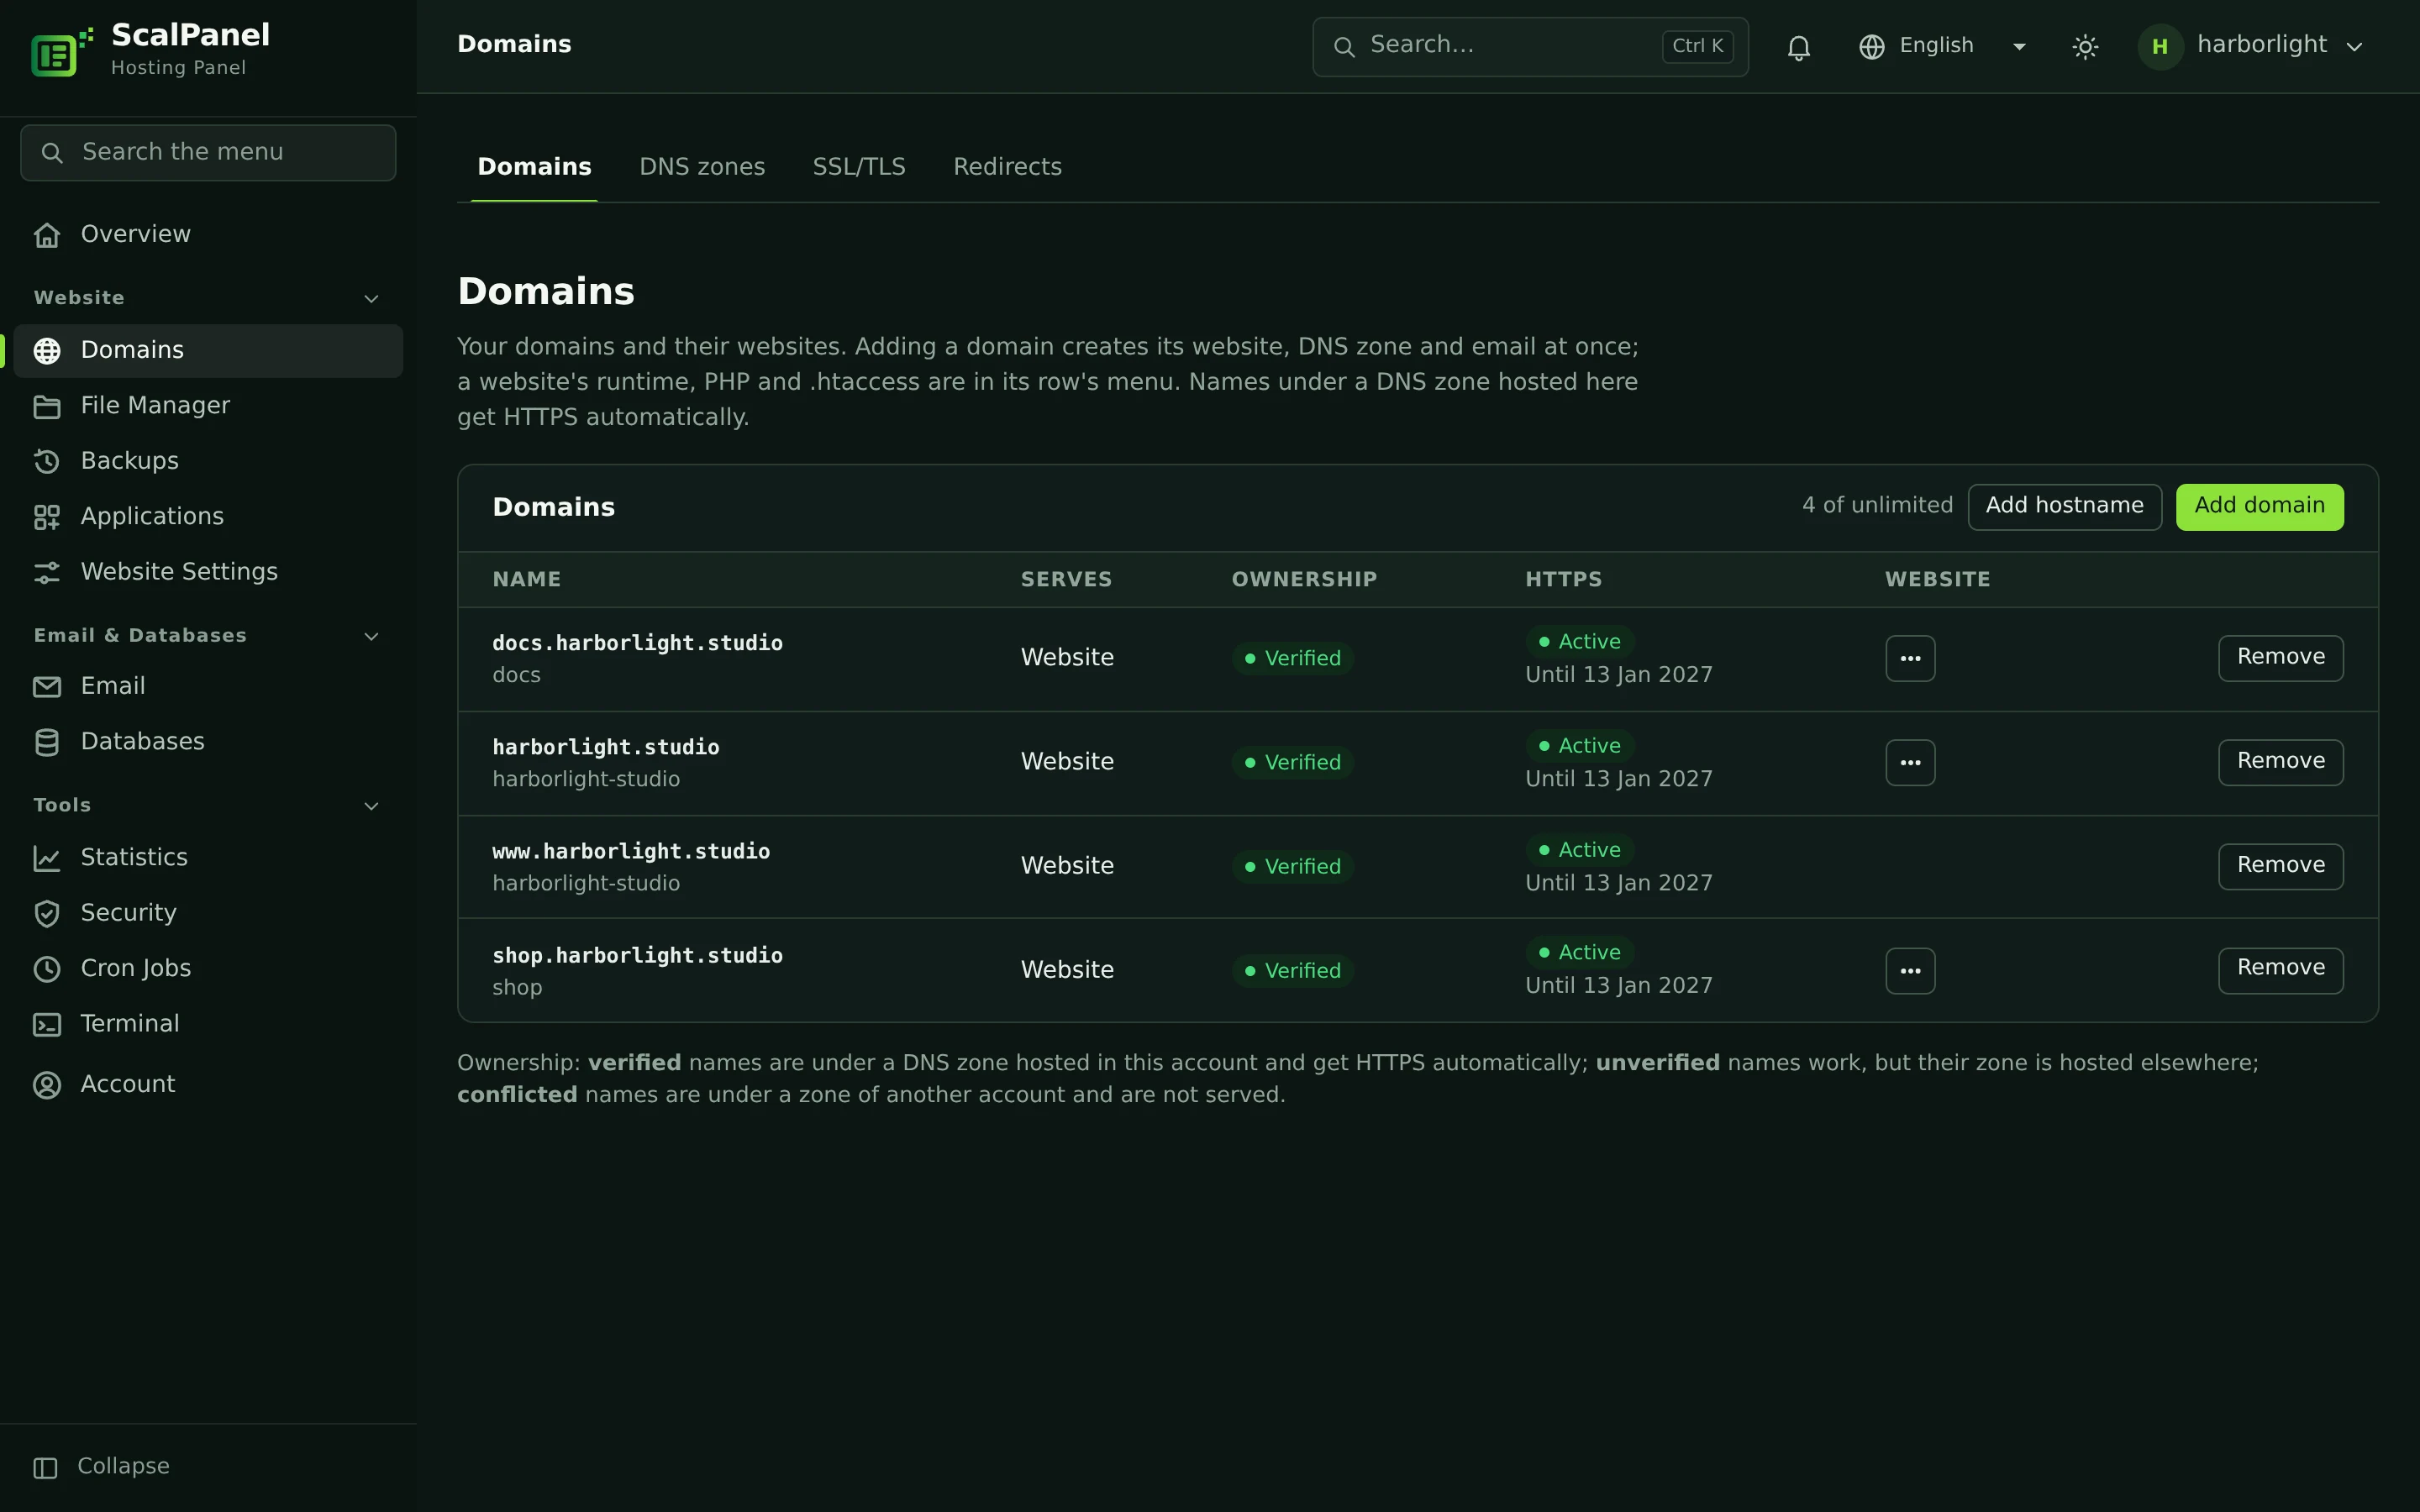
Task: Click the File Manager folder icon
Action: (x=47, y=406)
